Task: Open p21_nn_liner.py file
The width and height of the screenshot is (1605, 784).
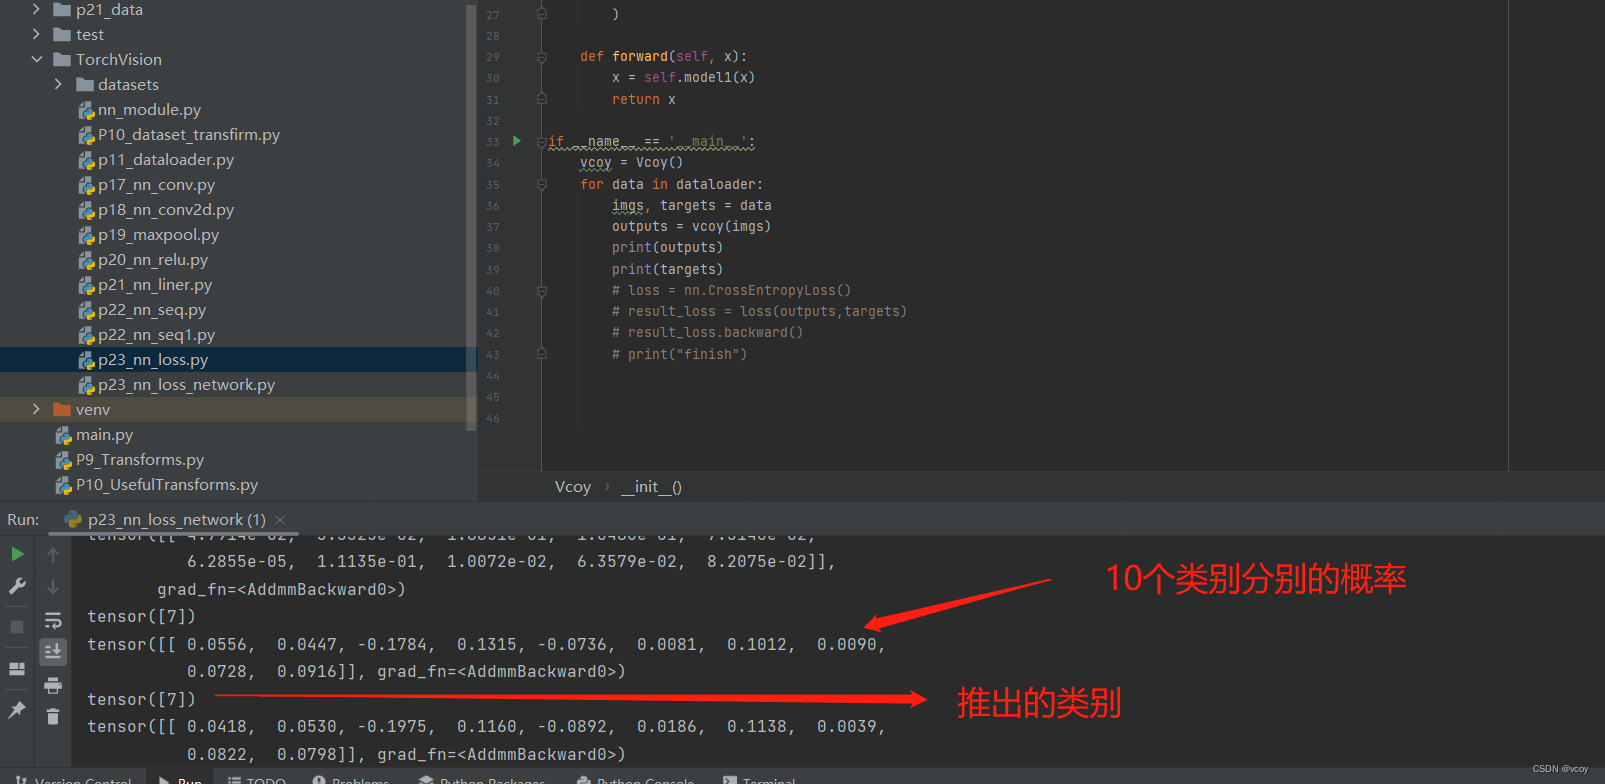Action: click(x=155, y=284)
